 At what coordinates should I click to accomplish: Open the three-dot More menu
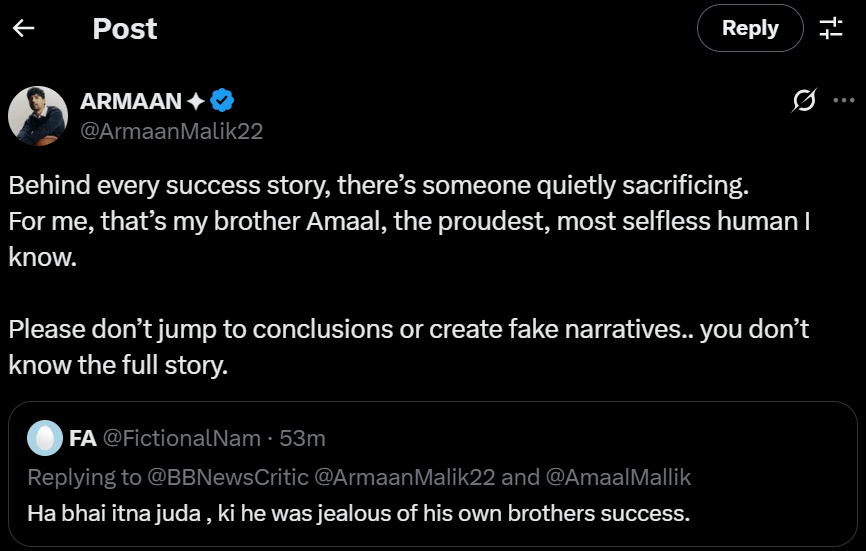[843, 100]
